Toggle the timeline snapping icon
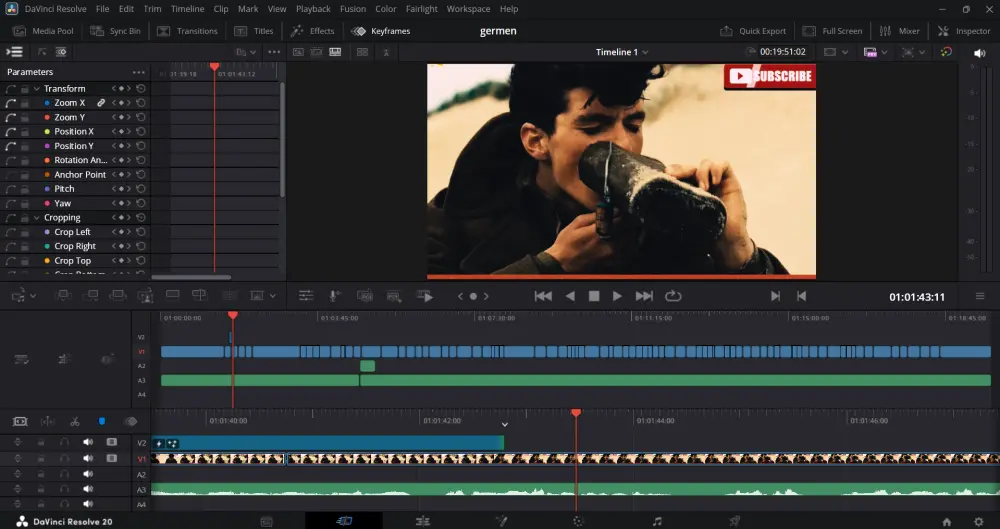This screenshot has height=529, width=1000. [x=47, y=422]
